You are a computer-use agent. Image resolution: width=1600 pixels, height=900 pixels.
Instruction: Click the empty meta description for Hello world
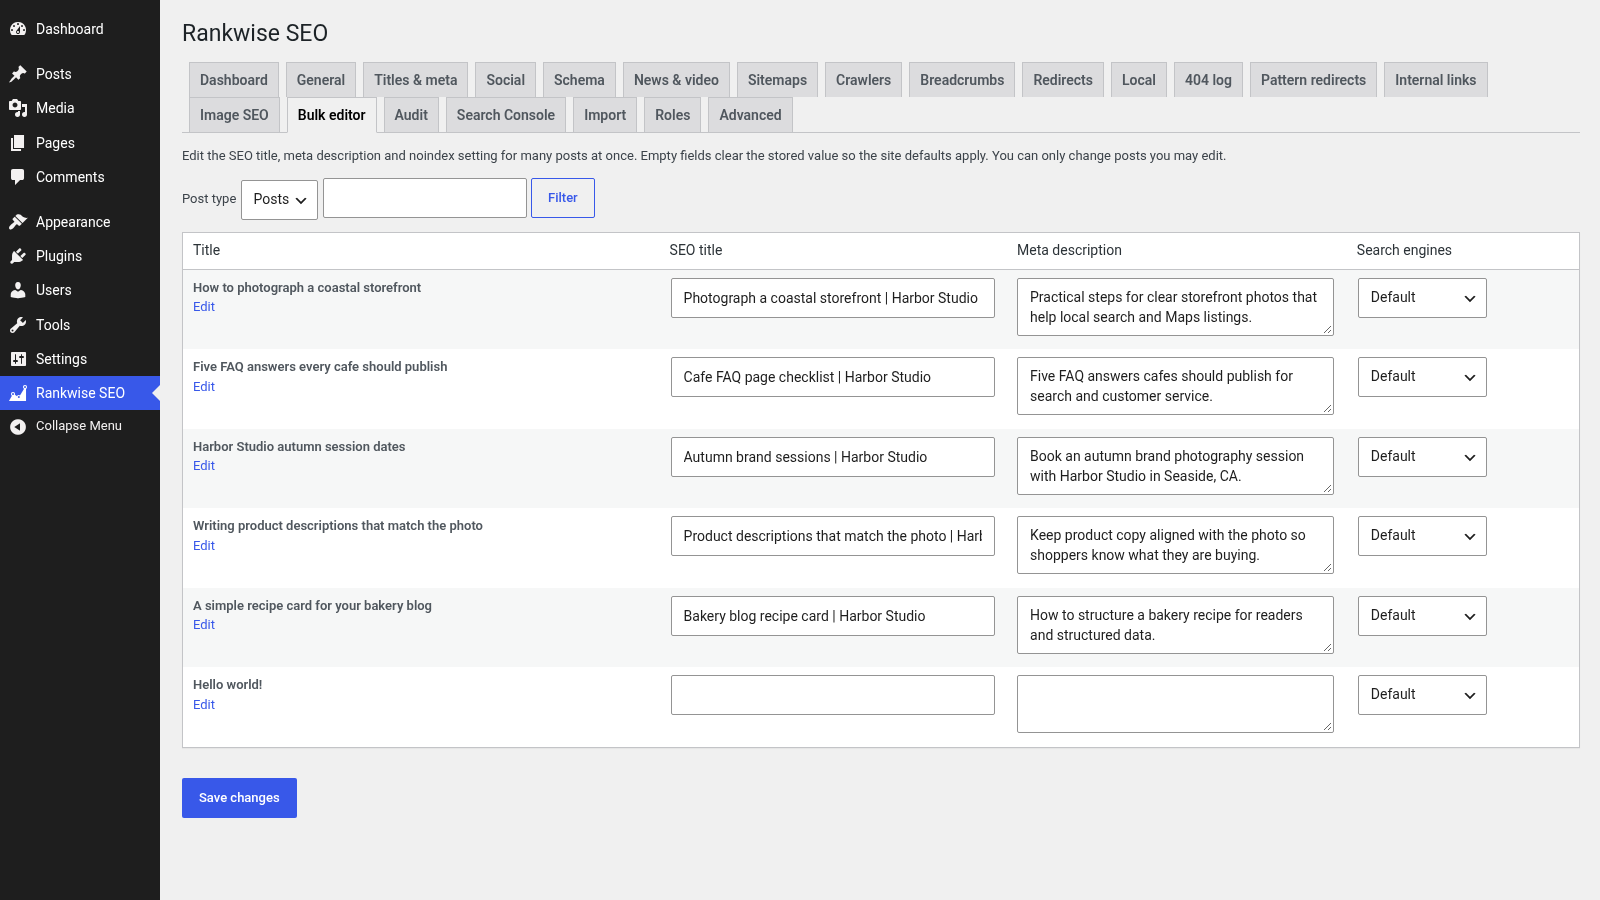click(x=1175, y=704)
